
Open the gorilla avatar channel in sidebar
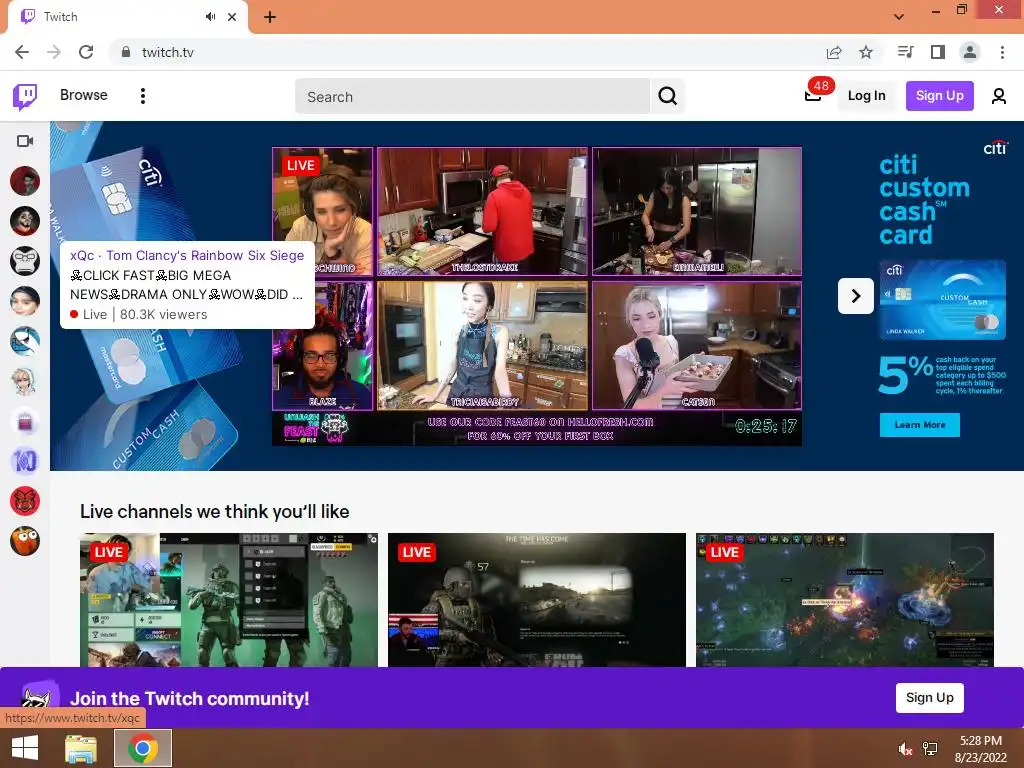point(25,261)
